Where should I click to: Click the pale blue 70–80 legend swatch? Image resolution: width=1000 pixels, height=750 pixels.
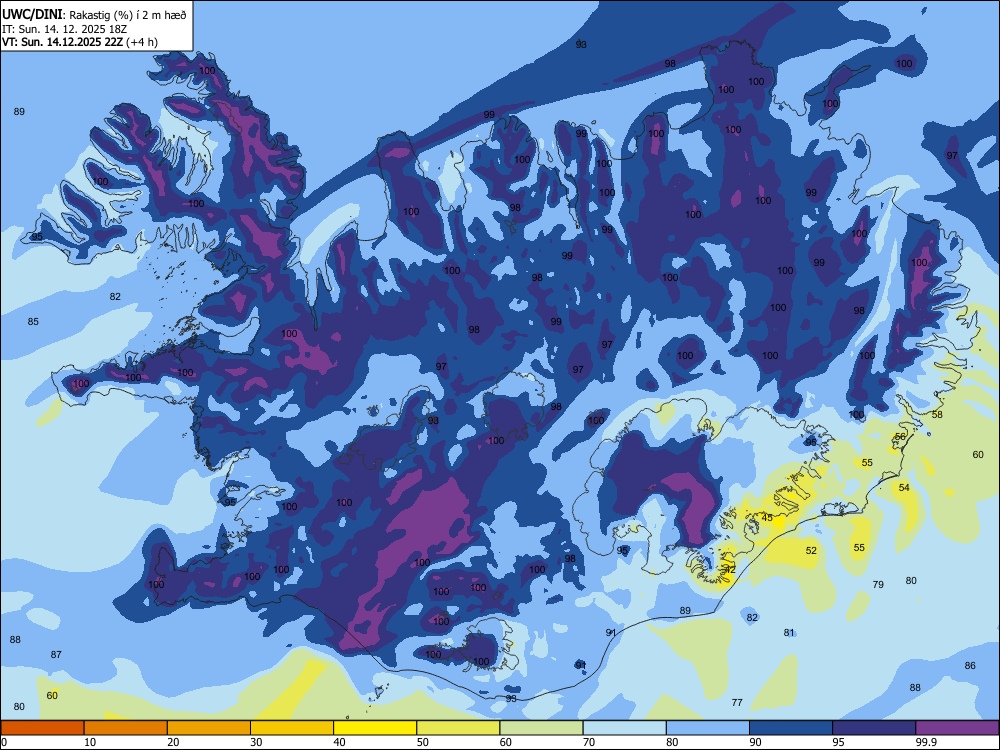[624, 728]
